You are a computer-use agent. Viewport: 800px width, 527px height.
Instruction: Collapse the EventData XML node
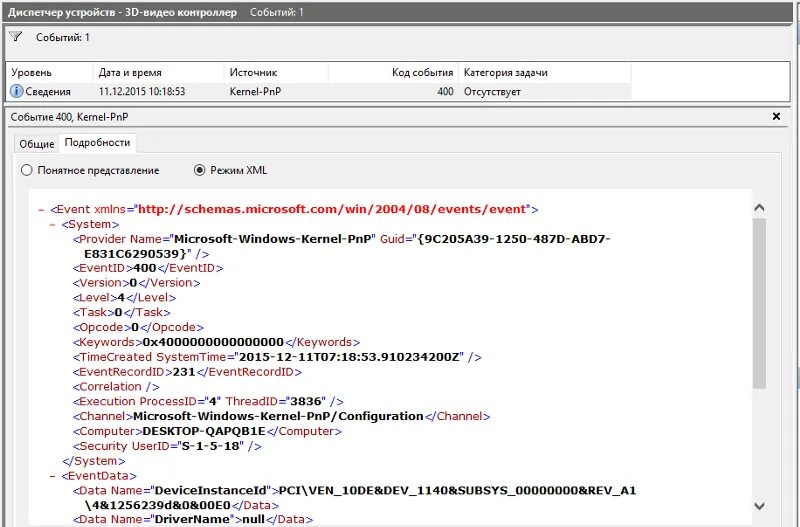(x=53, y=476)
